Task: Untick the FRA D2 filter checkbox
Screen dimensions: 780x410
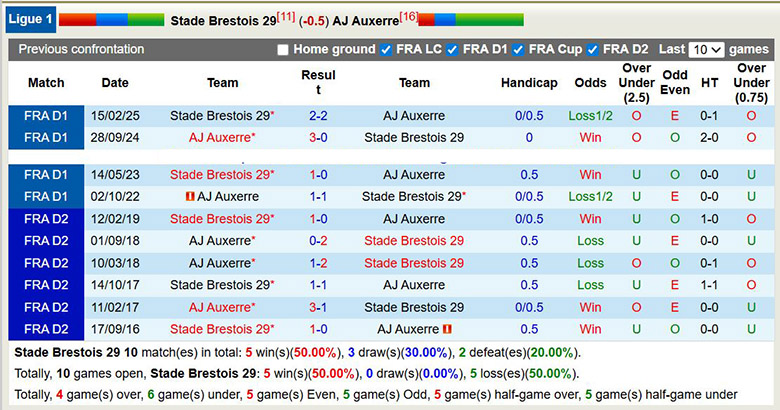Action: [x=592, y=50]
